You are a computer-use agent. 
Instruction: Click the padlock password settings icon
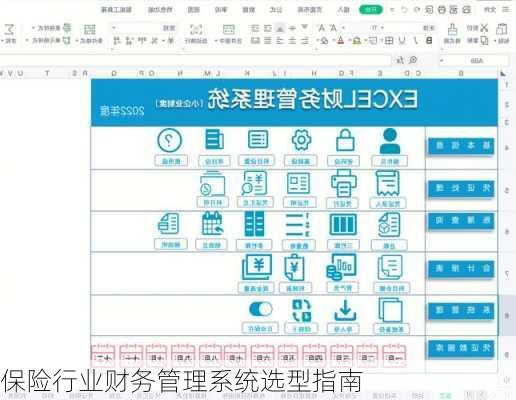point(345,141)
